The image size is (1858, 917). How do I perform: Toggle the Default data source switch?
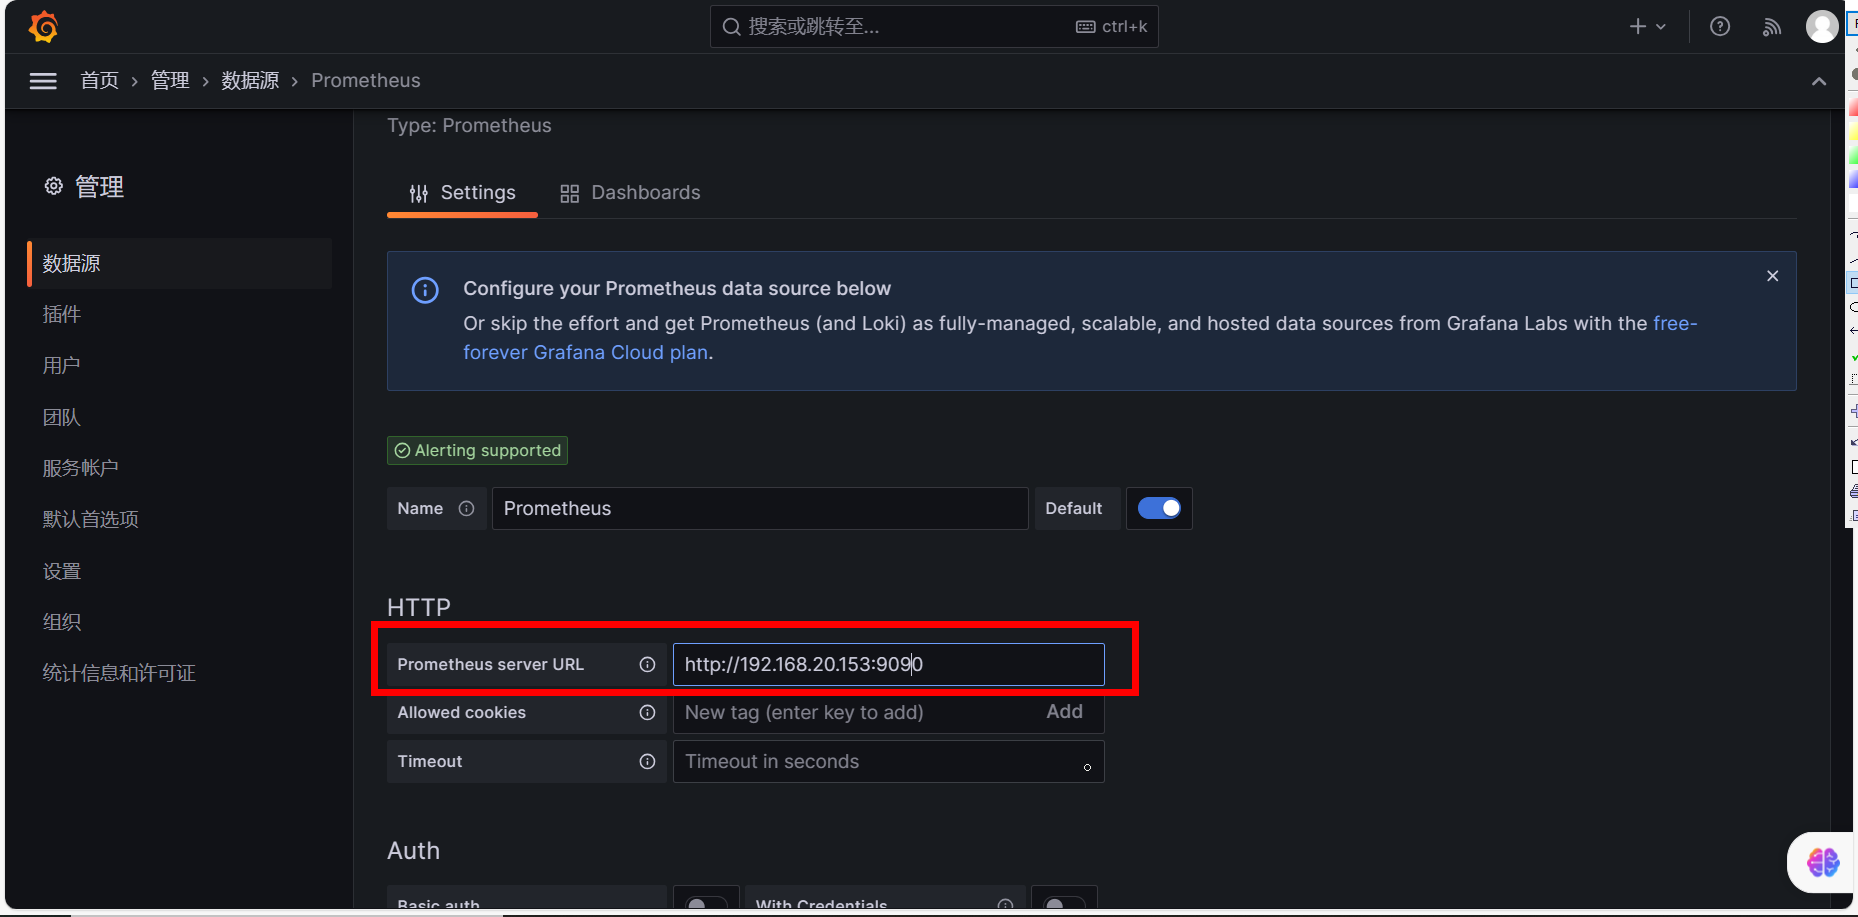point(1159,509)
